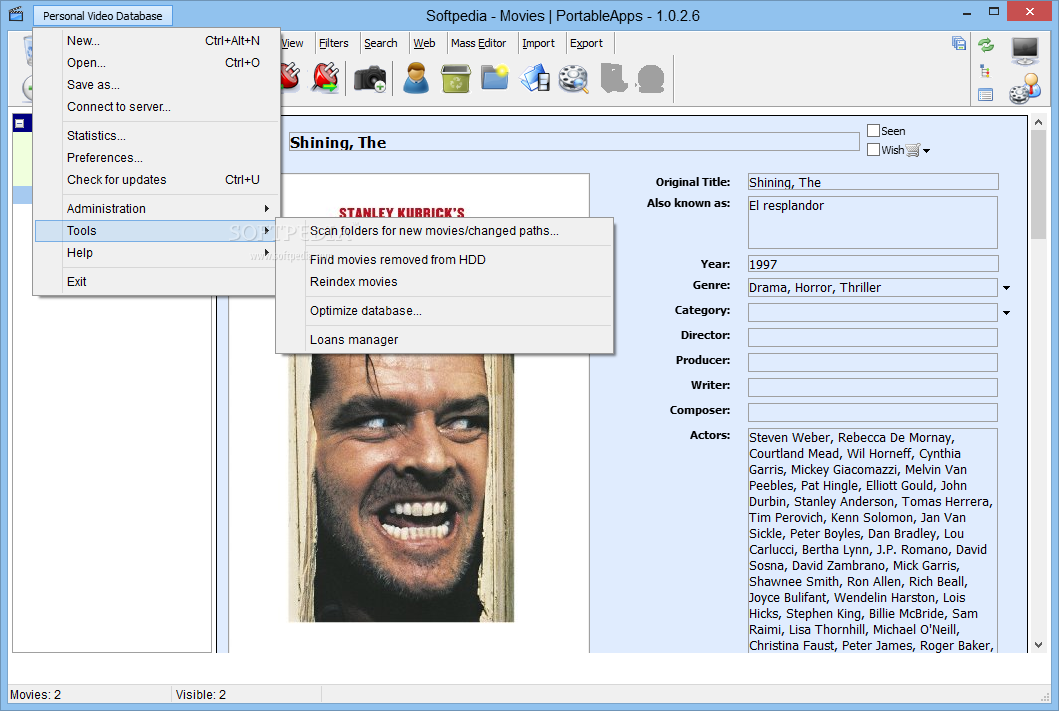Select Scan folders for new movies/changed paths
1059x711 pixels.
pos(444,231)
